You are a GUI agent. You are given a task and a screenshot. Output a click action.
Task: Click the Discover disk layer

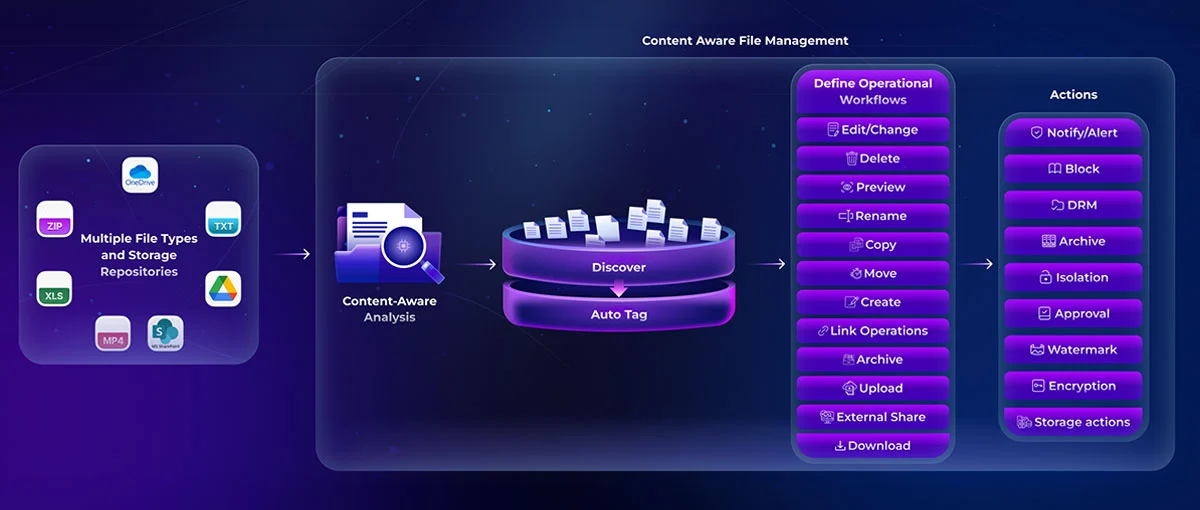click(618, 258)
